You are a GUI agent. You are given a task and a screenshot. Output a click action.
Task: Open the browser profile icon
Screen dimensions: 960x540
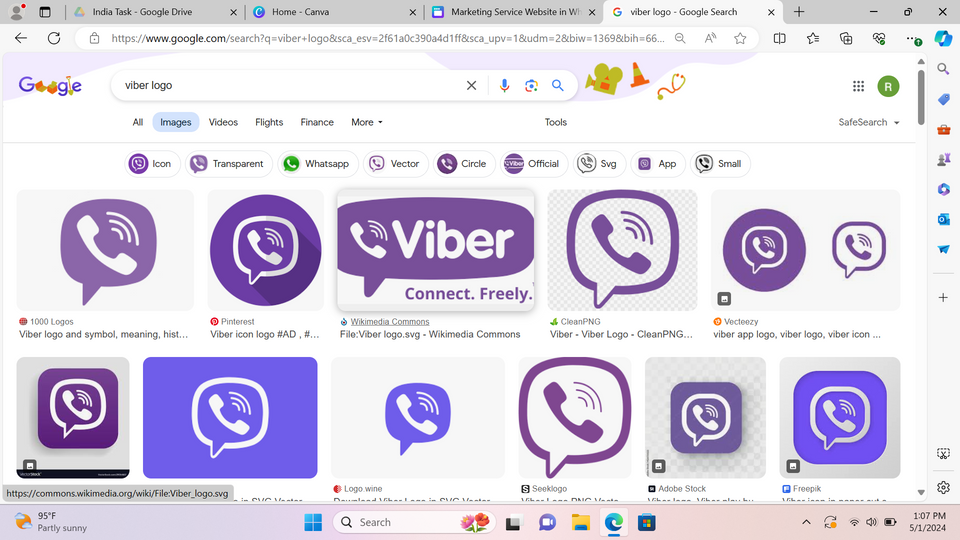tap(17, 11)
